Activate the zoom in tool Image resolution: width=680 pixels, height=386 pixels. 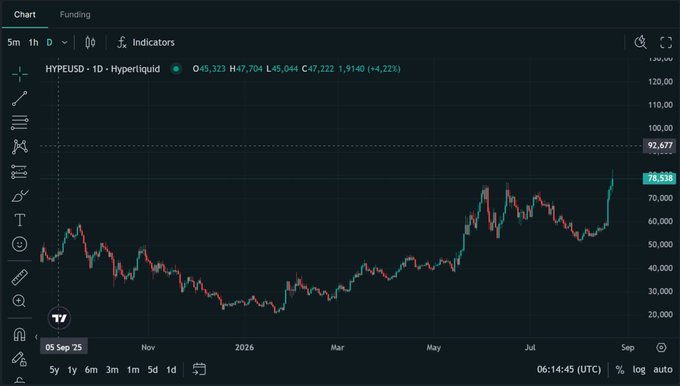[x=20, y=301]
